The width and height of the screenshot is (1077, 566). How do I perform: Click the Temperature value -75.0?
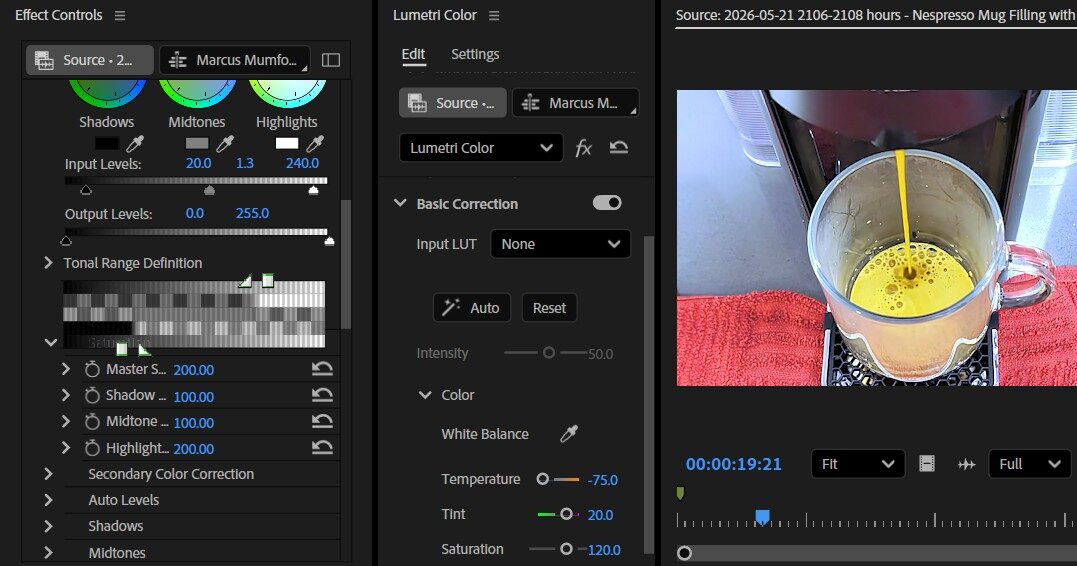coord(602,480)
